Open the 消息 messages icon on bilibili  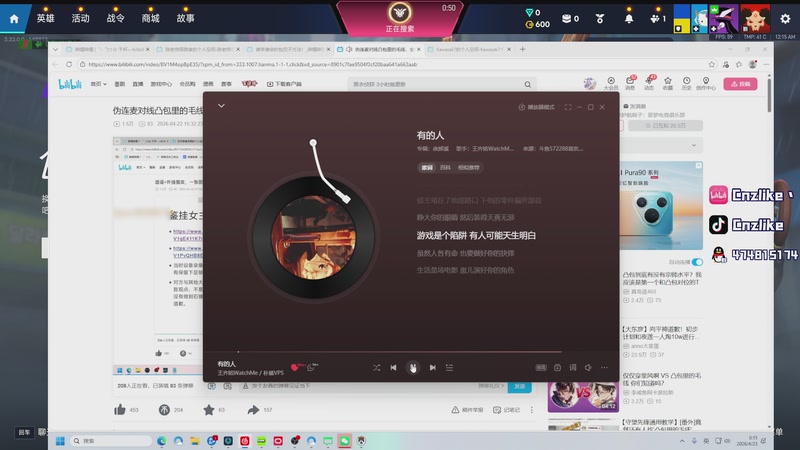pyautogui.click(x=630, y=83)
